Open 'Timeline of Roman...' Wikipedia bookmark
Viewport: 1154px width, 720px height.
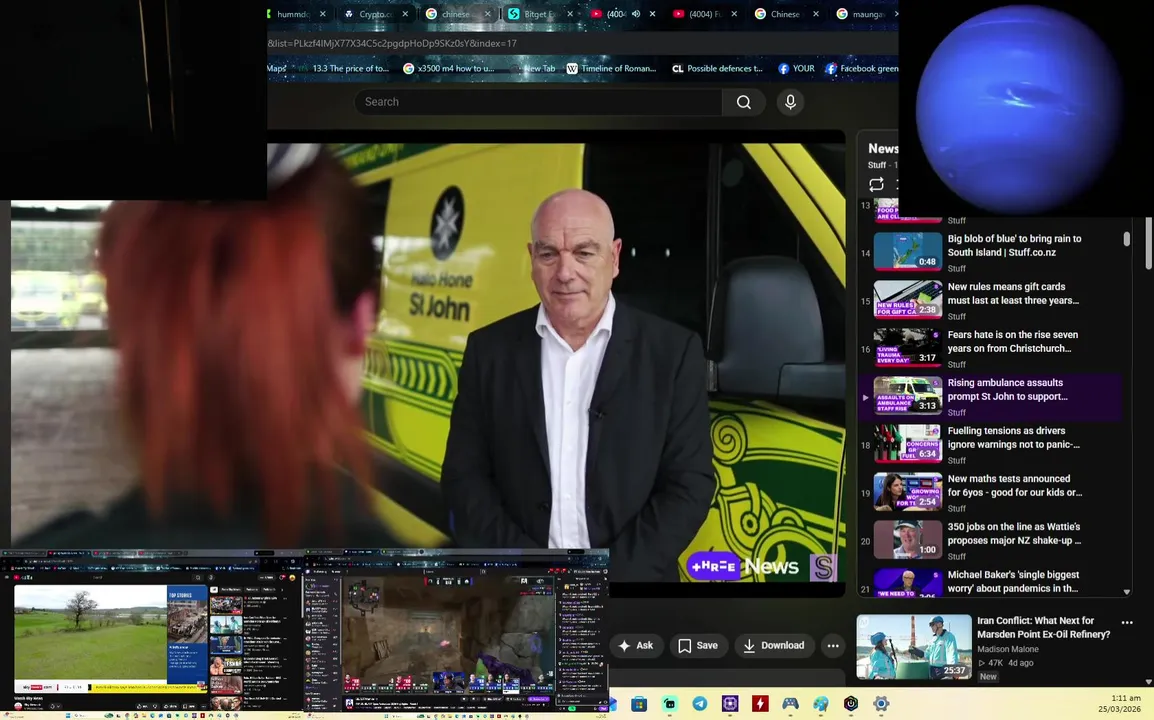611,68
